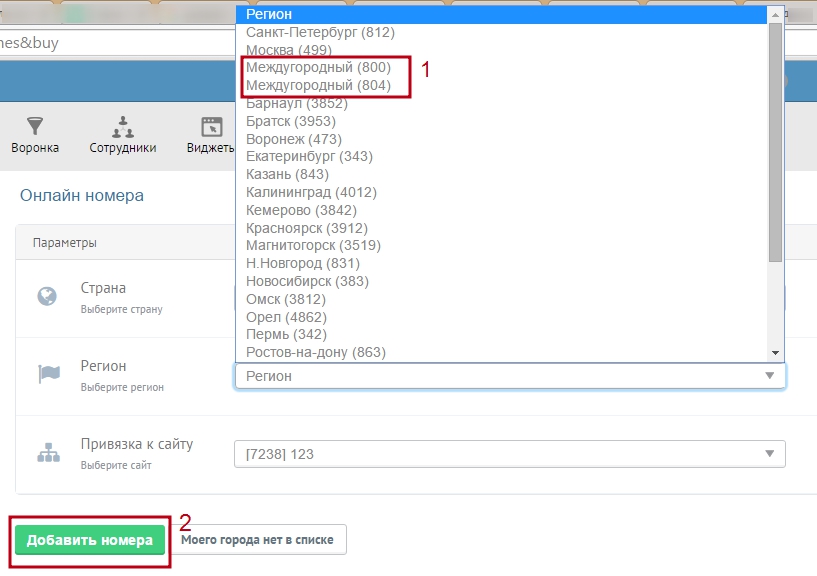817x576 pixels.
Task: Choose Барнаул (3852) from dropdown list
Action: 502,103
